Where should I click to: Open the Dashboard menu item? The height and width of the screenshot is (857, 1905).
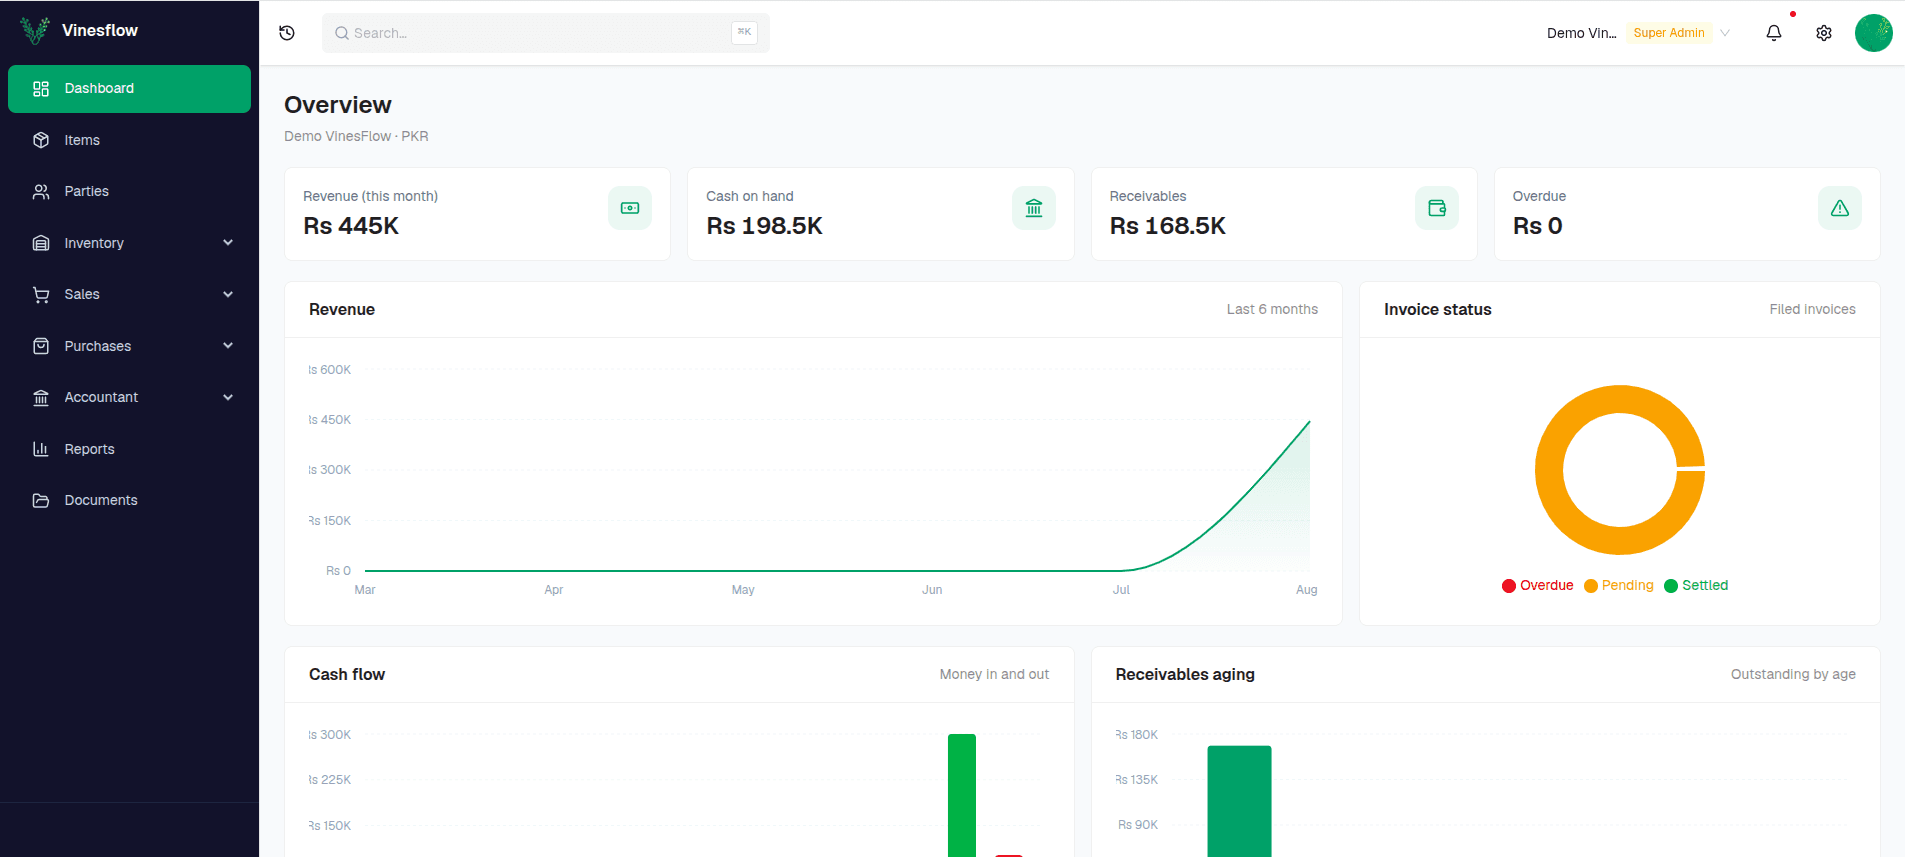[129, 89]
